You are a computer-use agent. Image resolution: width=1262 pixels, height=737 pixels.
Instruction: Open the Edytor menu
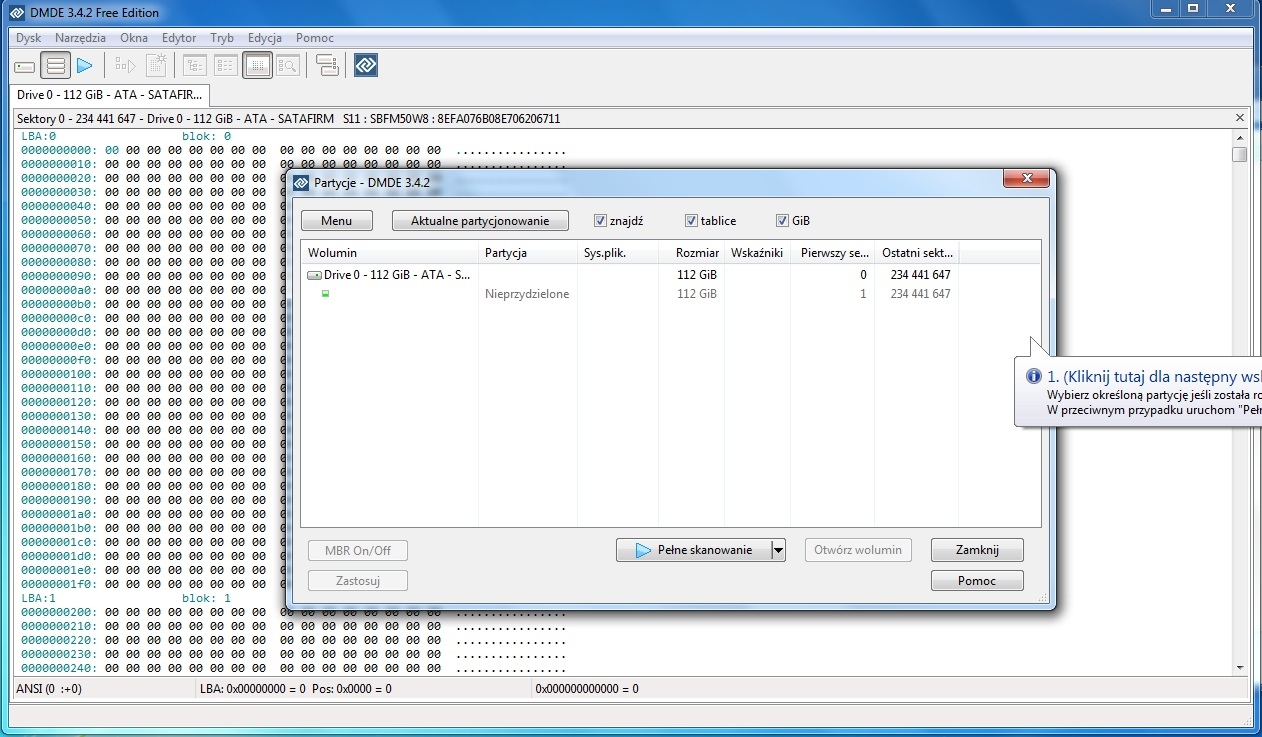click(179, 38)
